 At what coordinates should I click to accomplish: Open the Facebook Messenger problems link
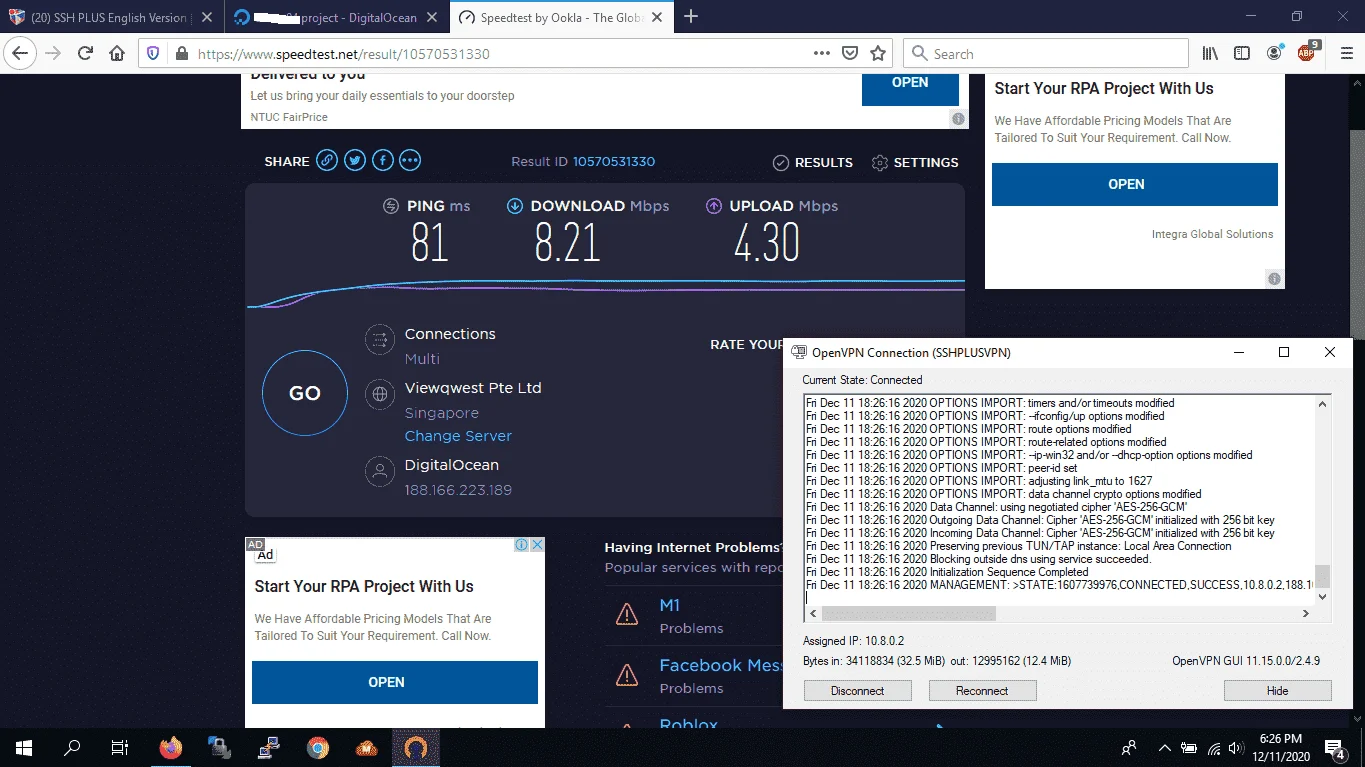[720, 665]
